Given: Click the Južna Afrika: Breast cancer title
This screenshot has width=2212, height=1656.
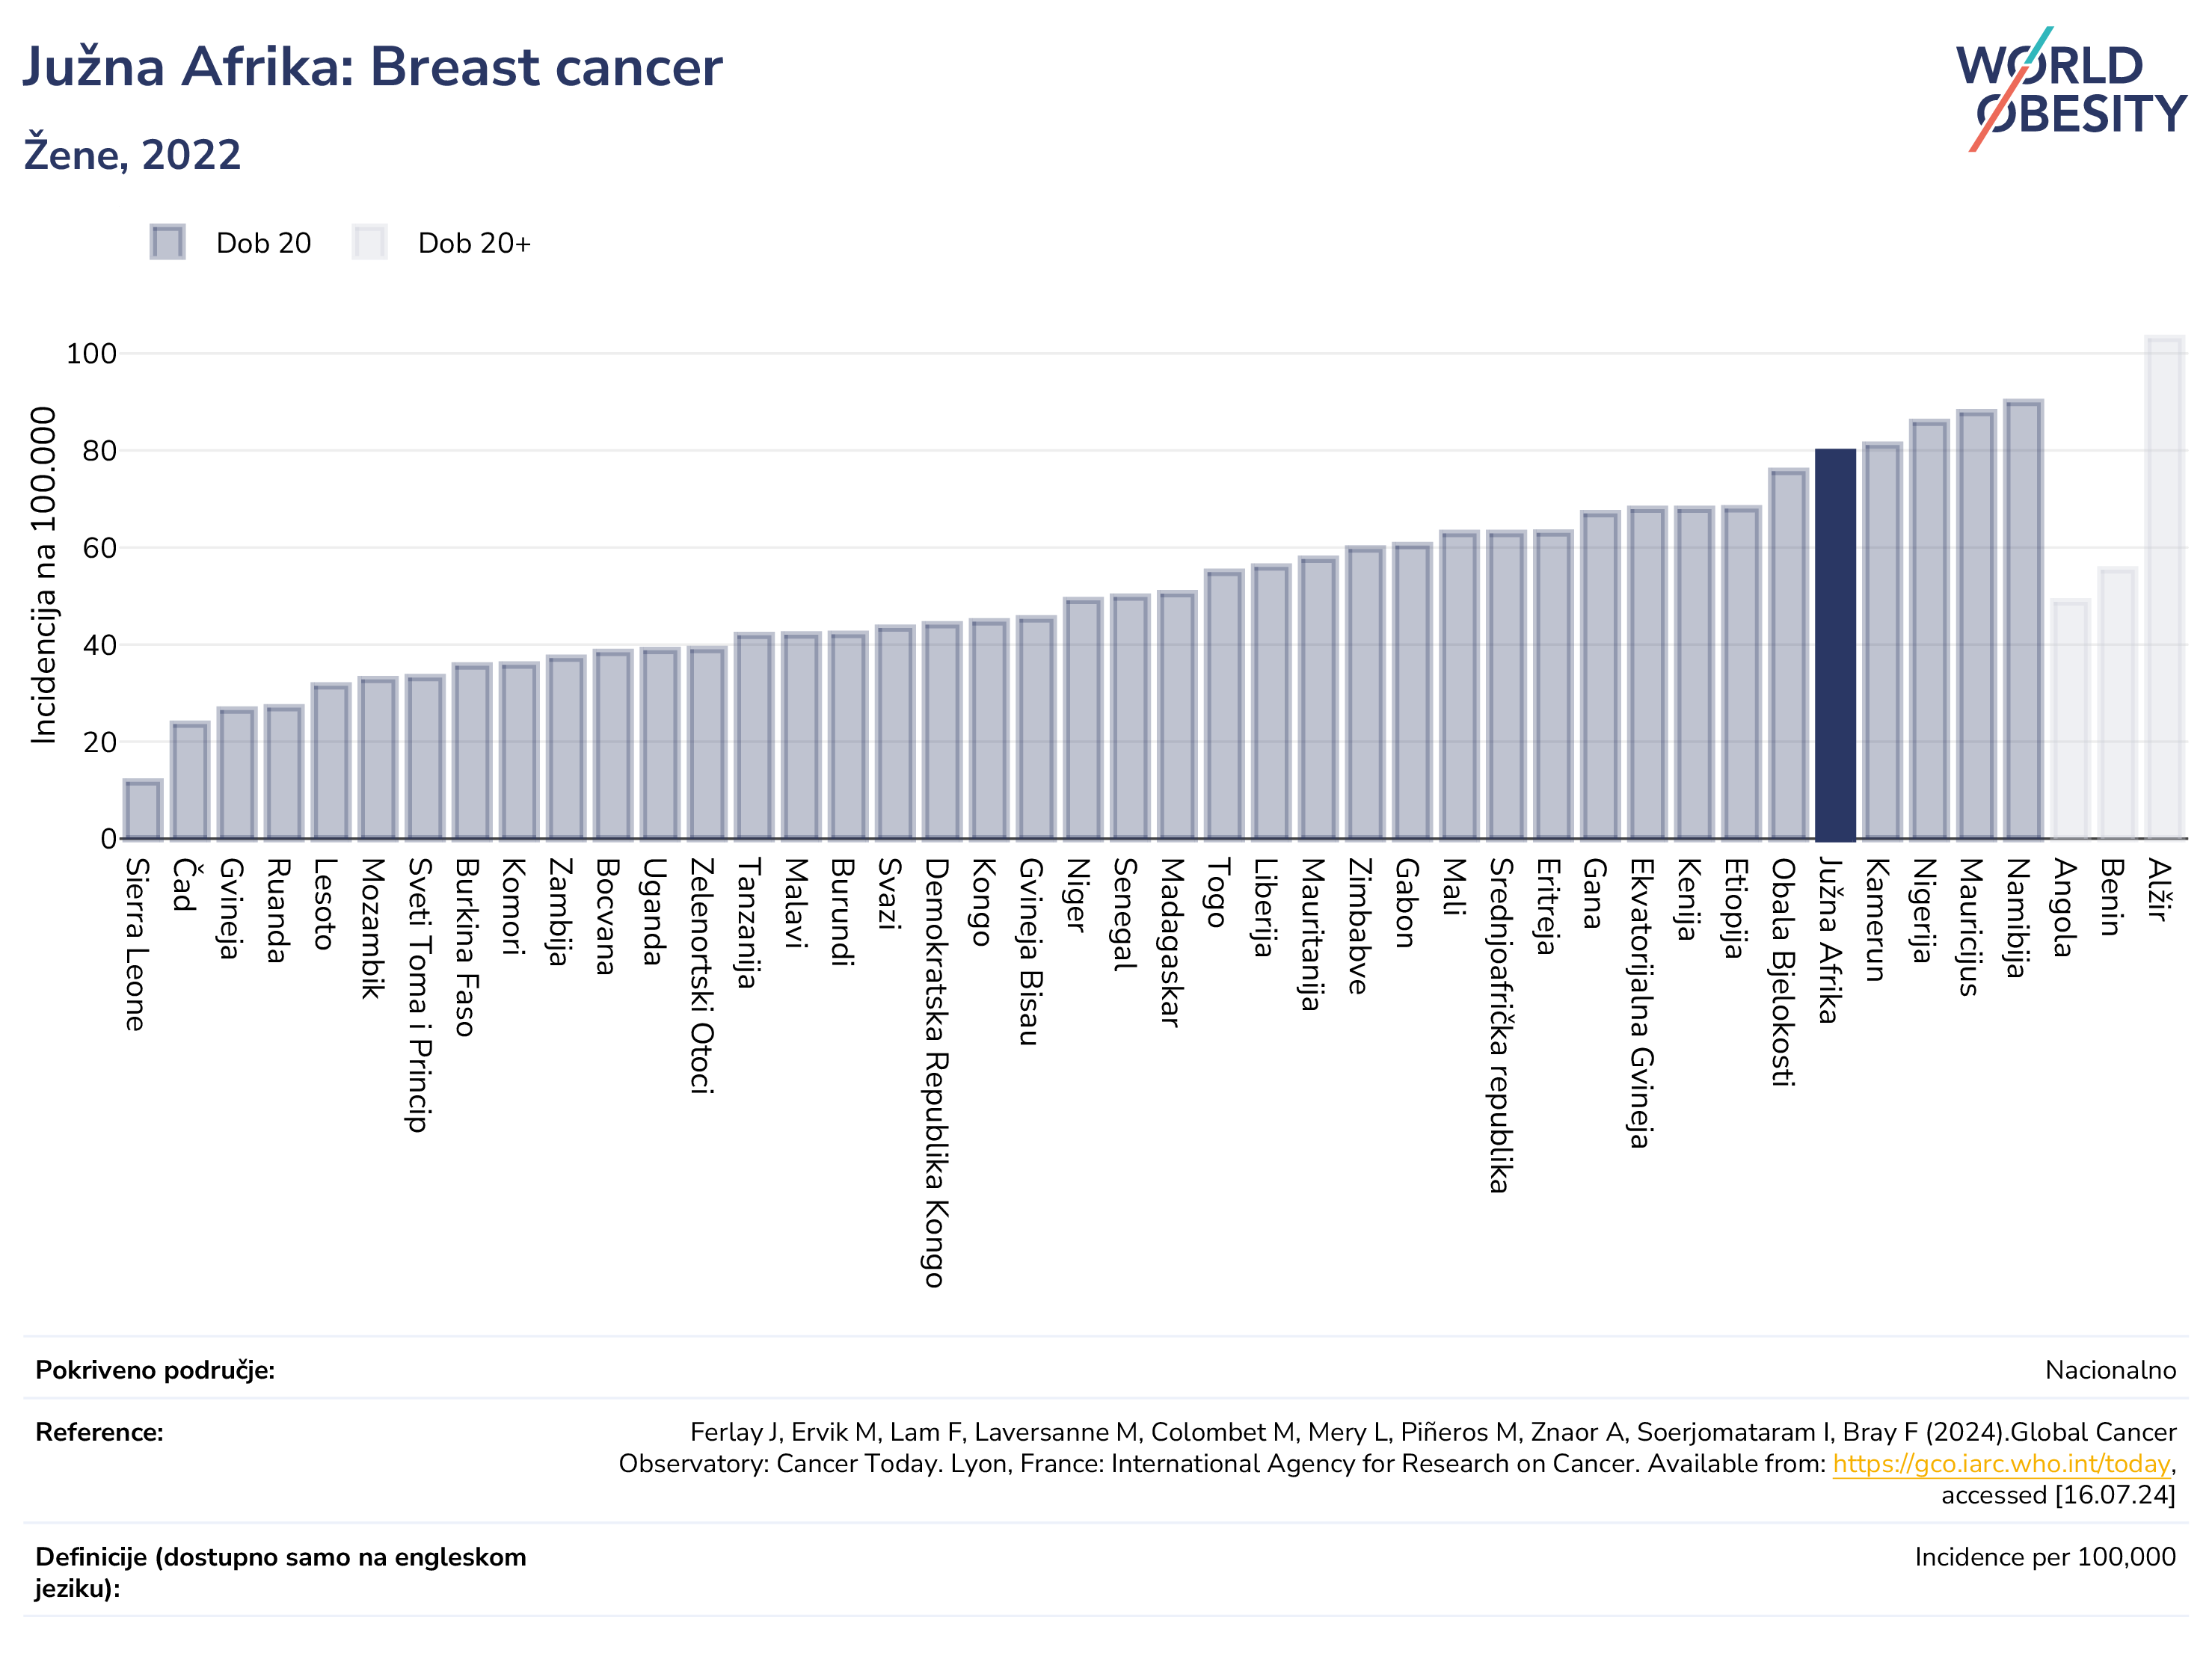Looking at the screenshot, I should pyautogui.click(x=372, y=67).
